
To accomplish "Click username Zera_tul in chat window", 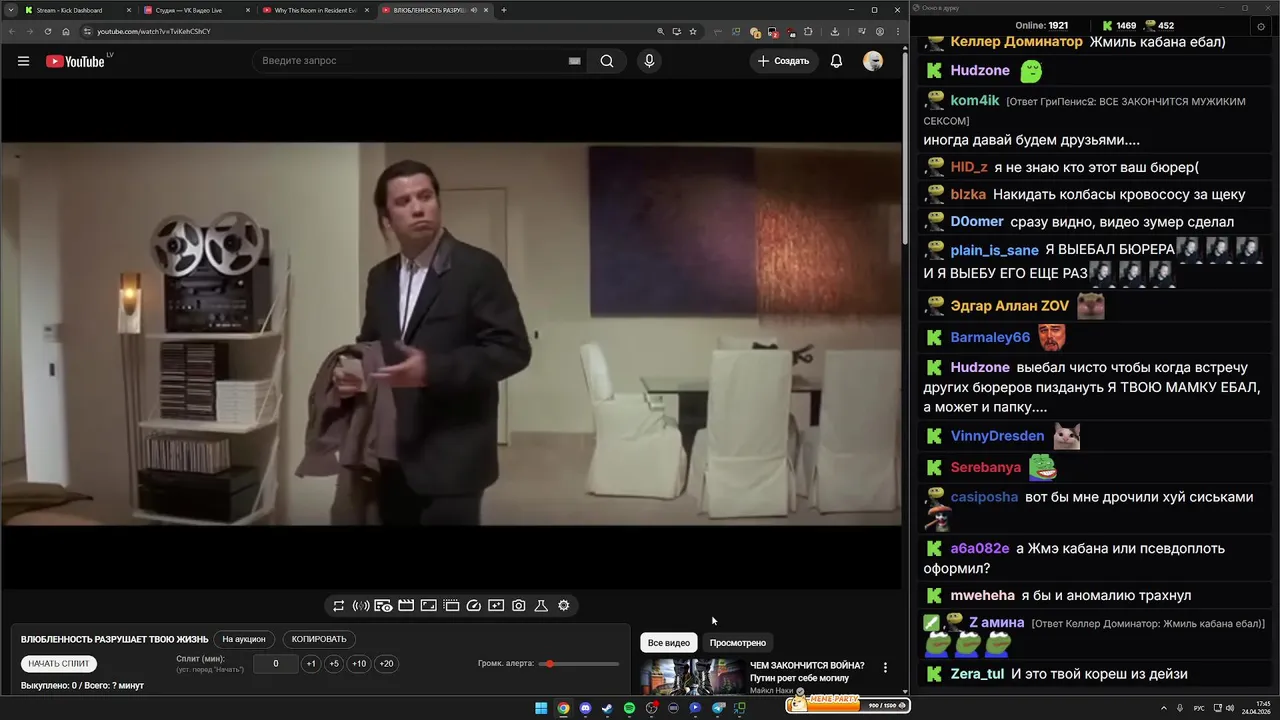I will [977, 674].
